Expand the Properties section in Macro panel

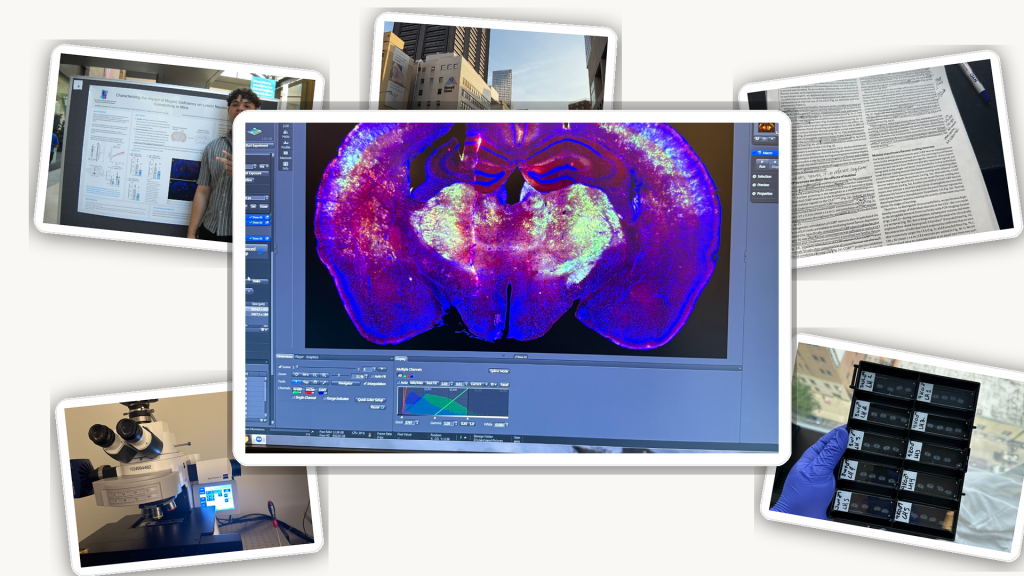764,194
